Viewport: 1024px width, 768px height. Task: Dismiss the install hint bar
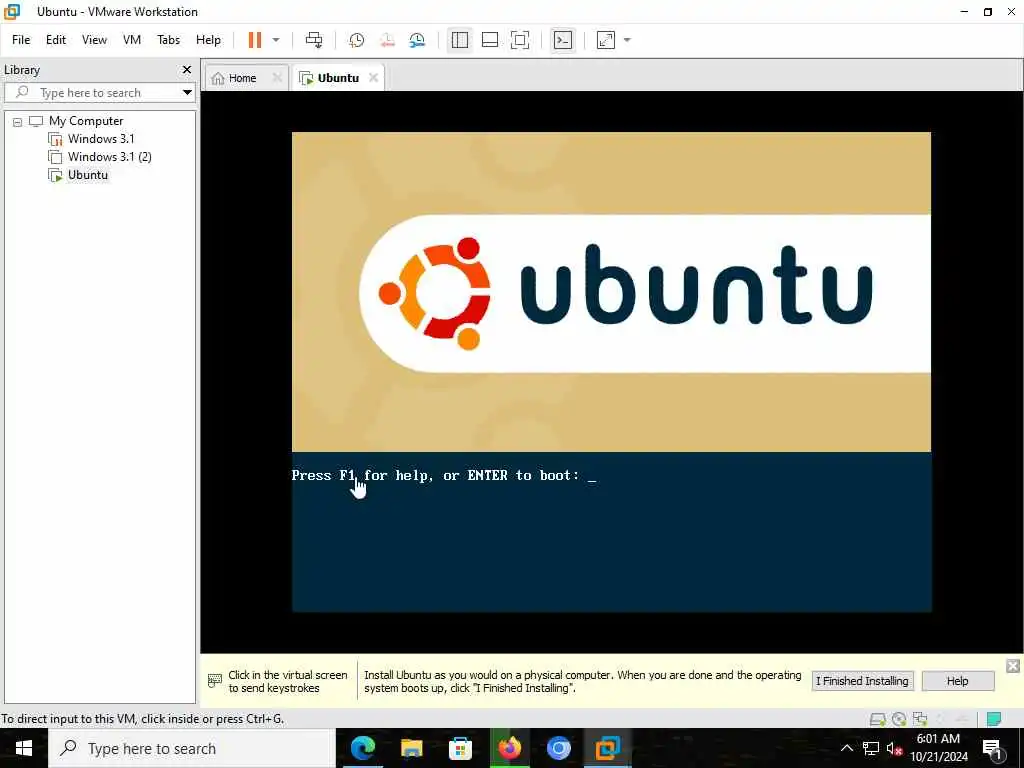click(x=1013, y=666)
